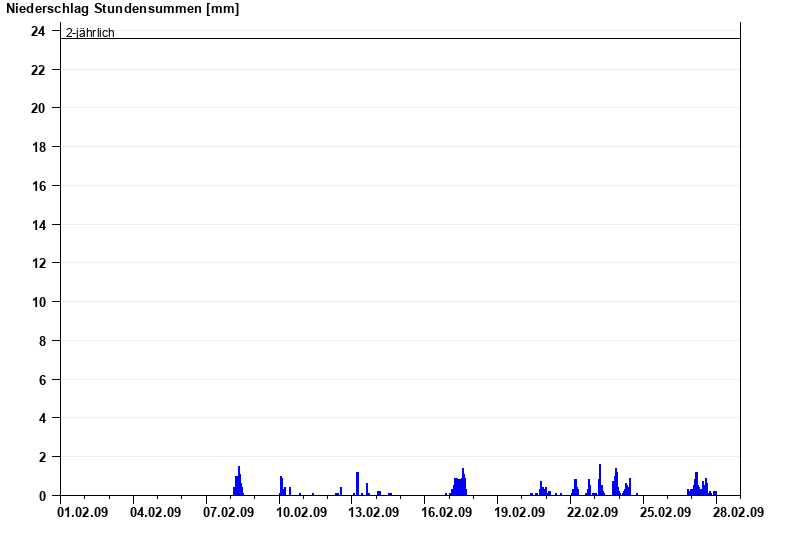This screenshot has width=800, height=550.
Task: Select the 01.02.09 date label
Action: pyautogui.click(x=84, y=512)
